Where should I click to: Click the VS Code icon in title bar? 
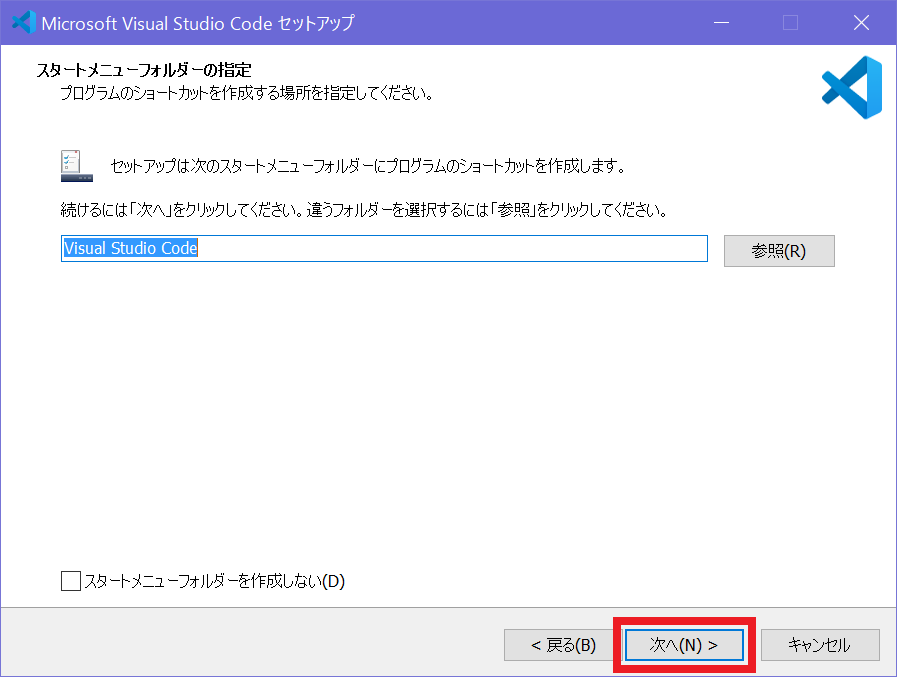(x=23, y=22)
